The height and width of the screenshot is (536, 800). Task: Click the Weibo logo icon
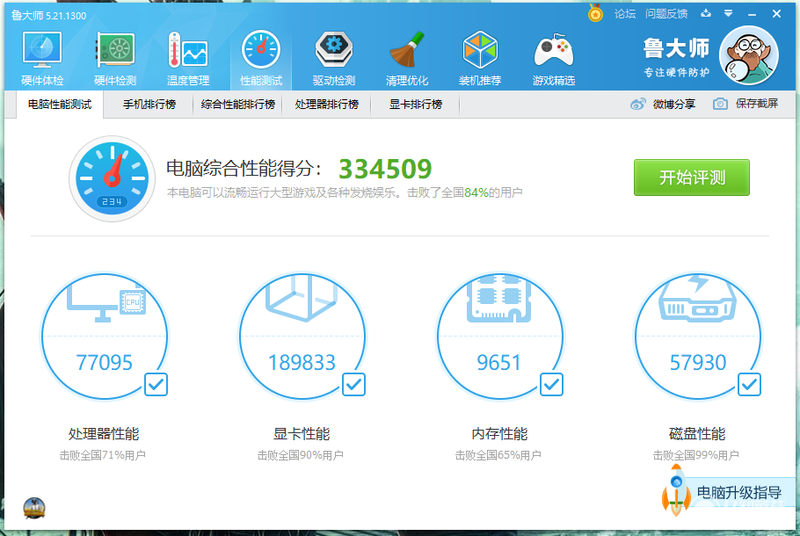click(638, 104)
